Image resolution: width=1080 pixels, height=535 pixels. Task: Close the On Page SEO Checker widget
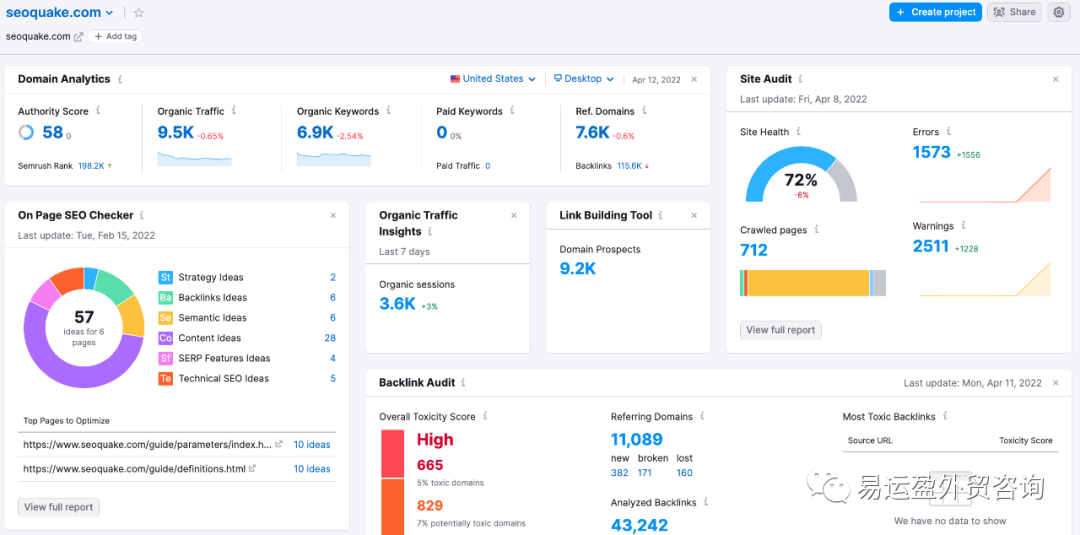(334, 215)
